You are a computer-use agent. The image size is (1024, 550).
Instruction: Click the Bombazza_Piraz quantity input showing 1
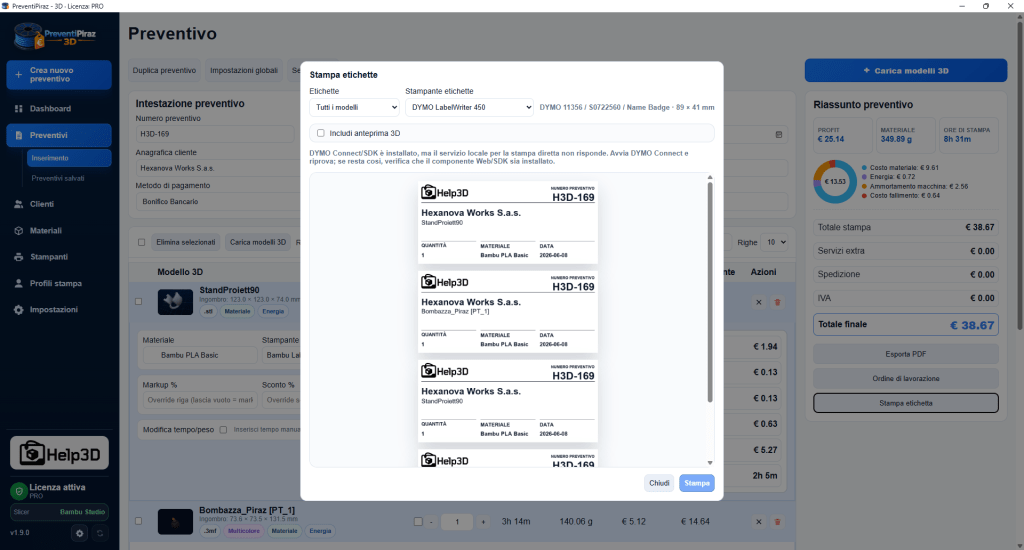(457, 522)
